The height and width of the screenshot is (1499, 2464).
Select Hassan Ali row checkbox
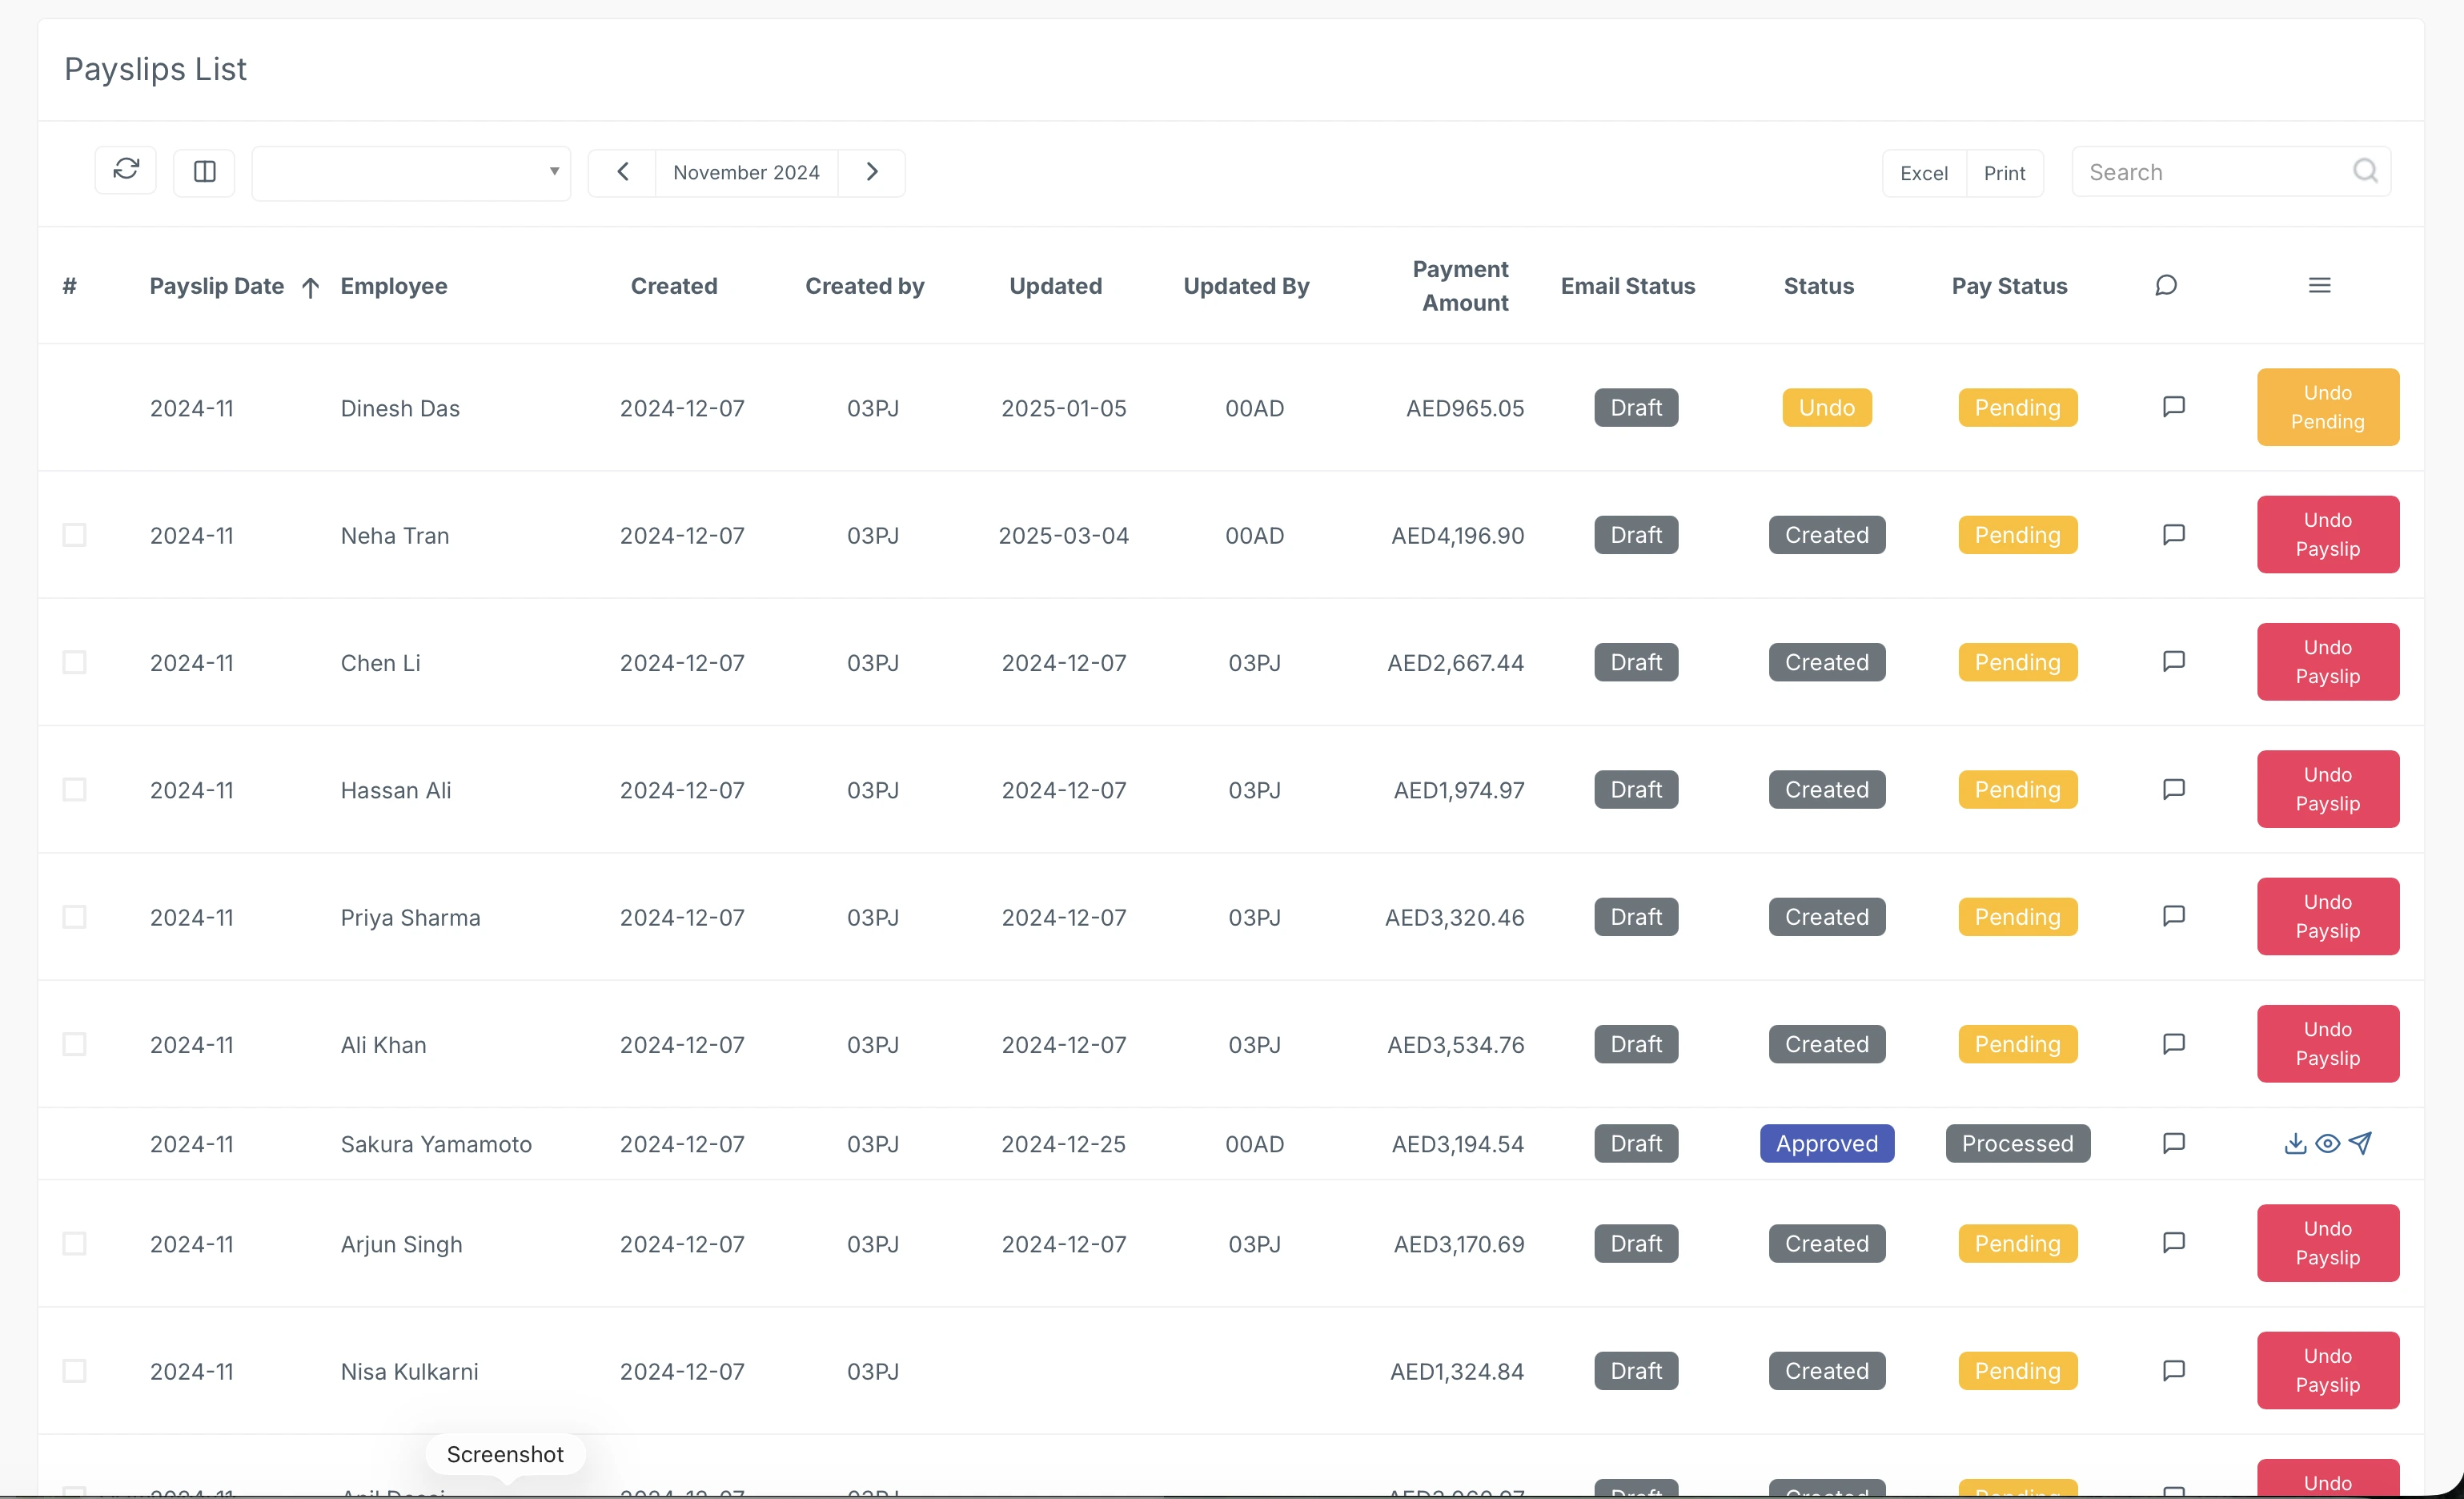[75, 790]
